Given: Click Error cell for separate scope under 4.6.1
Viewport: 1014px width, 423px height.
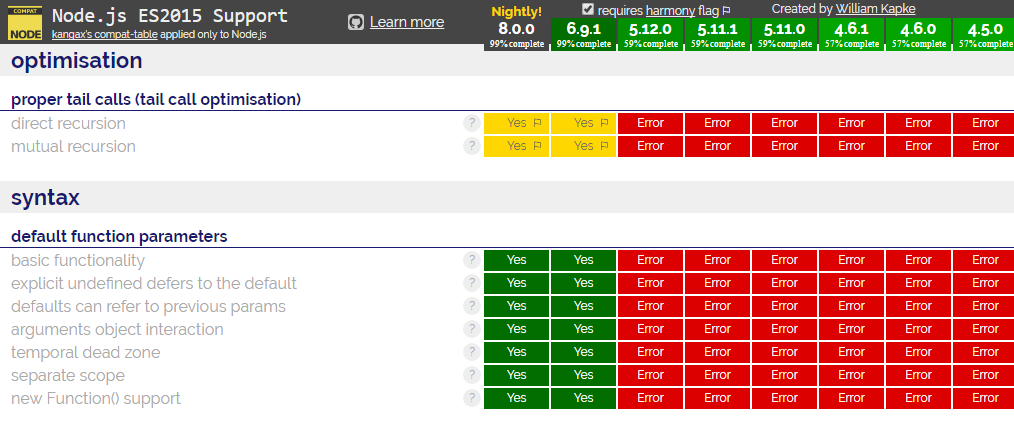Looking at the screenshot, I should click(851, 375).
